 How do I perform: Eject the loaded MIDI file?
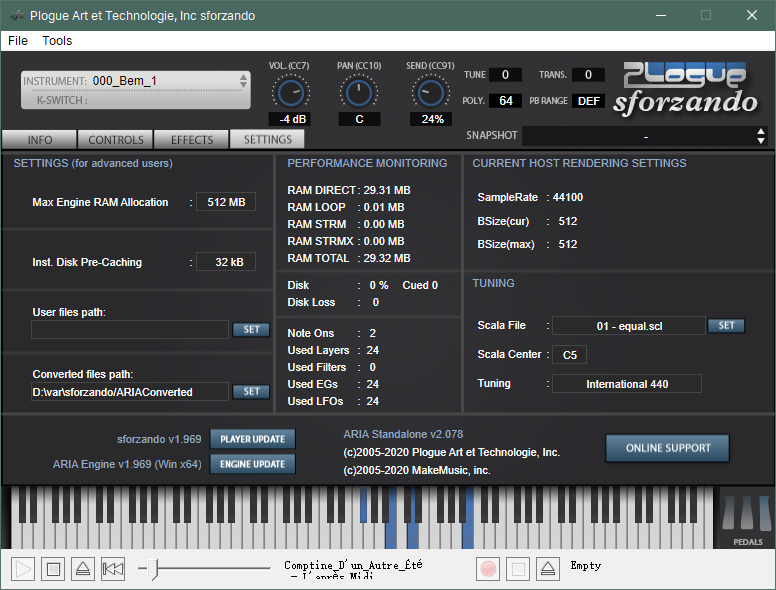[x=83, y=569]
